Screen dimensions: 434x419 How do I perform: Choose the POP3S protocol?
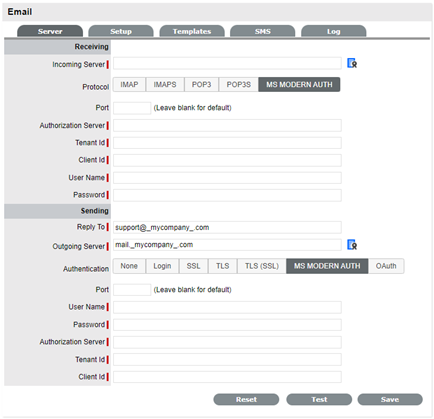coord(239,85)
